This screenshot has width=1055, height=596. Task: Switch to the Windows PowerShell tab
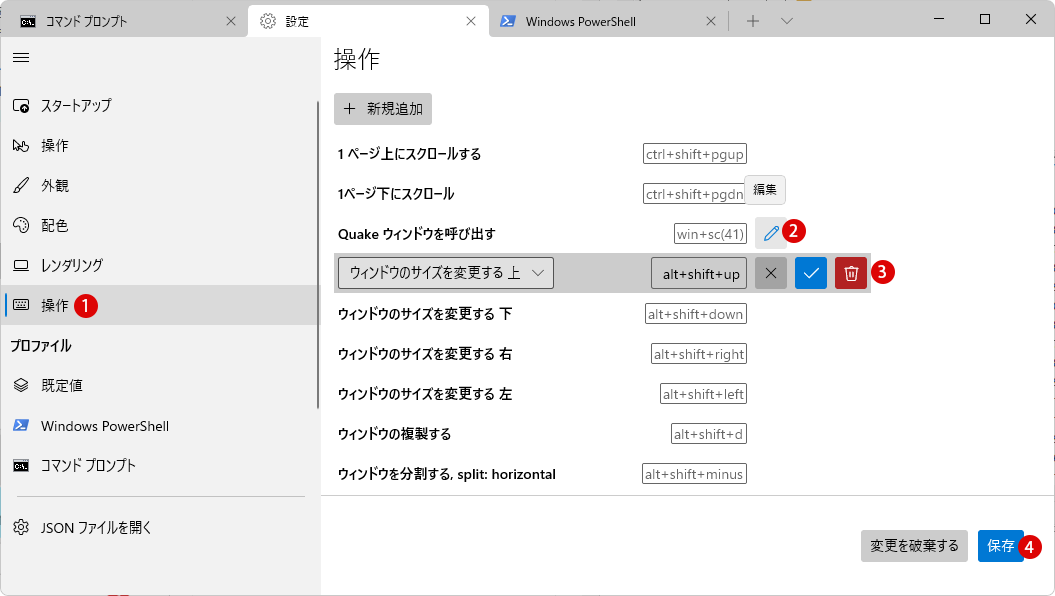[609, 22]
